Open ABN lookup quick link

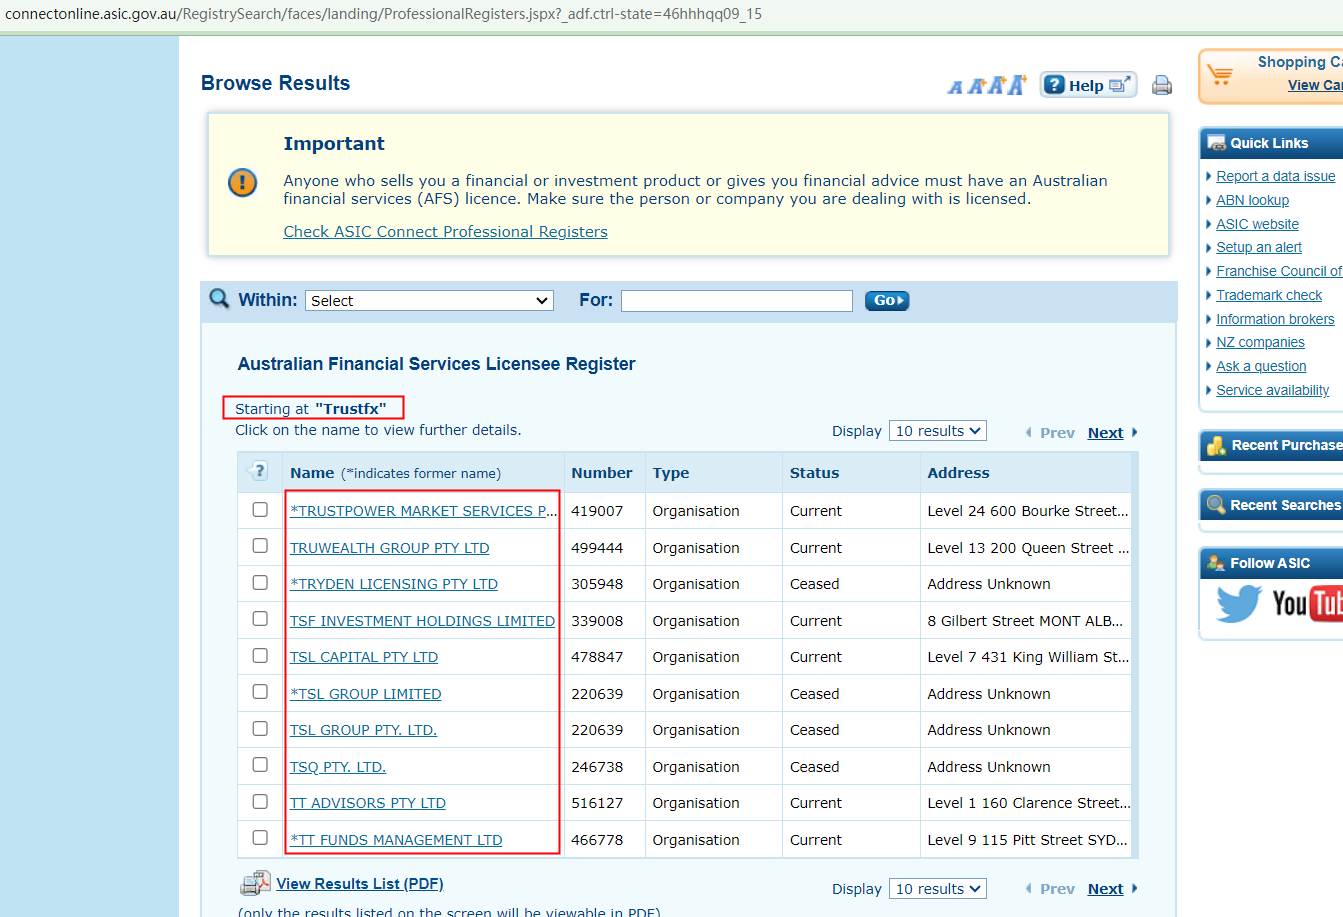click(1253, 200)
